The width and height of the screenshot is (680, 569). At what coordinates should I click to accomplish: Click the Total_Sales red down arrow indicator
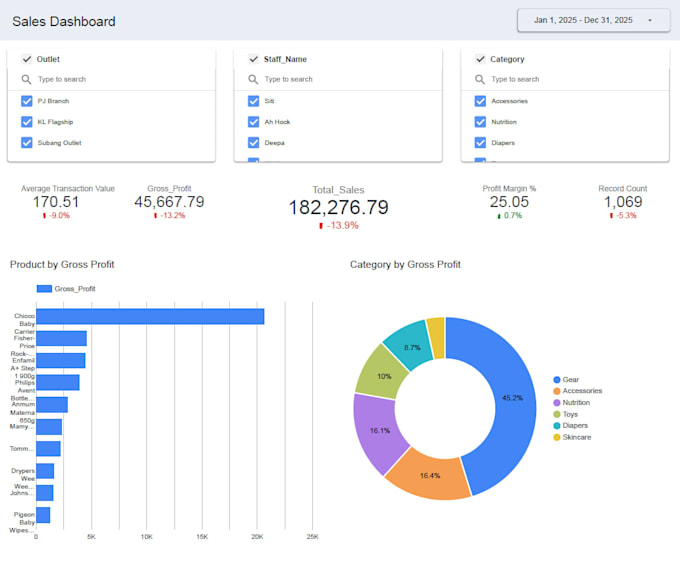[x=321, y=226]
